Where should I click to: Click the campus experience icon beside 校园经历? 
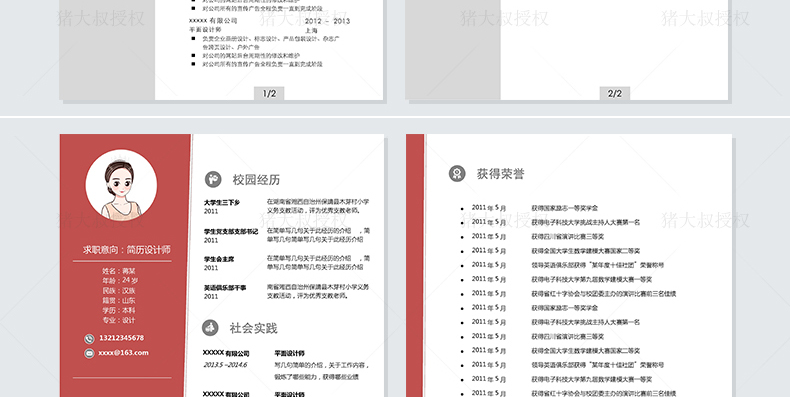213,179
